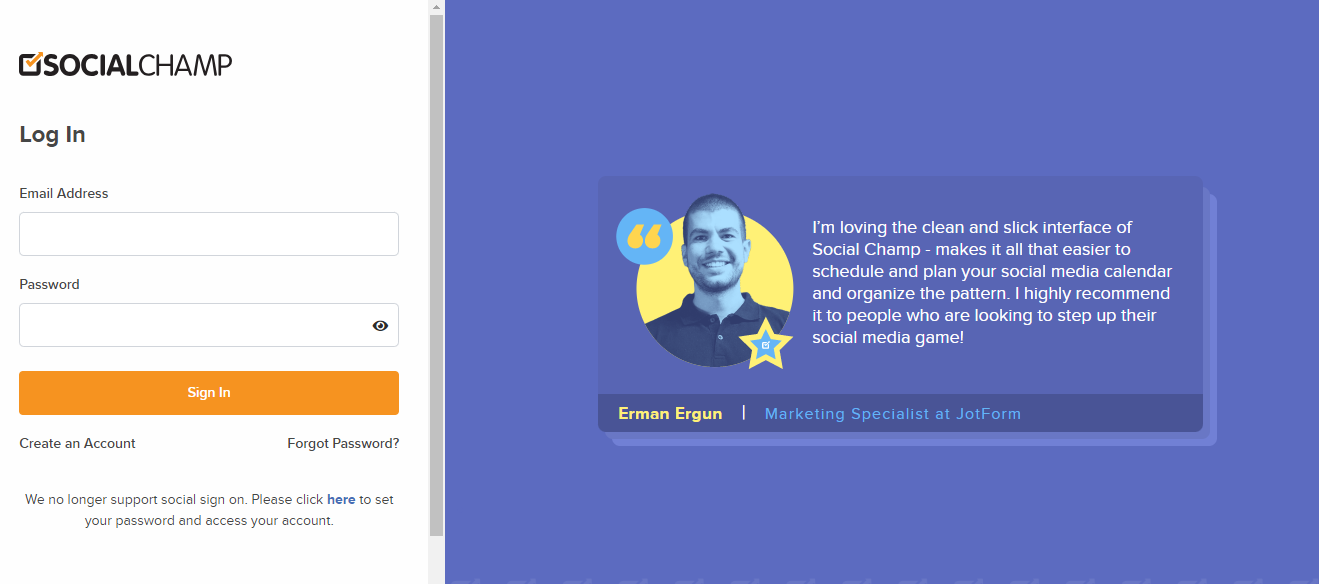This screenshot has height=584, width=1319.
Task: Click the star champion badge on the portrait
Action: coord(766,347)
